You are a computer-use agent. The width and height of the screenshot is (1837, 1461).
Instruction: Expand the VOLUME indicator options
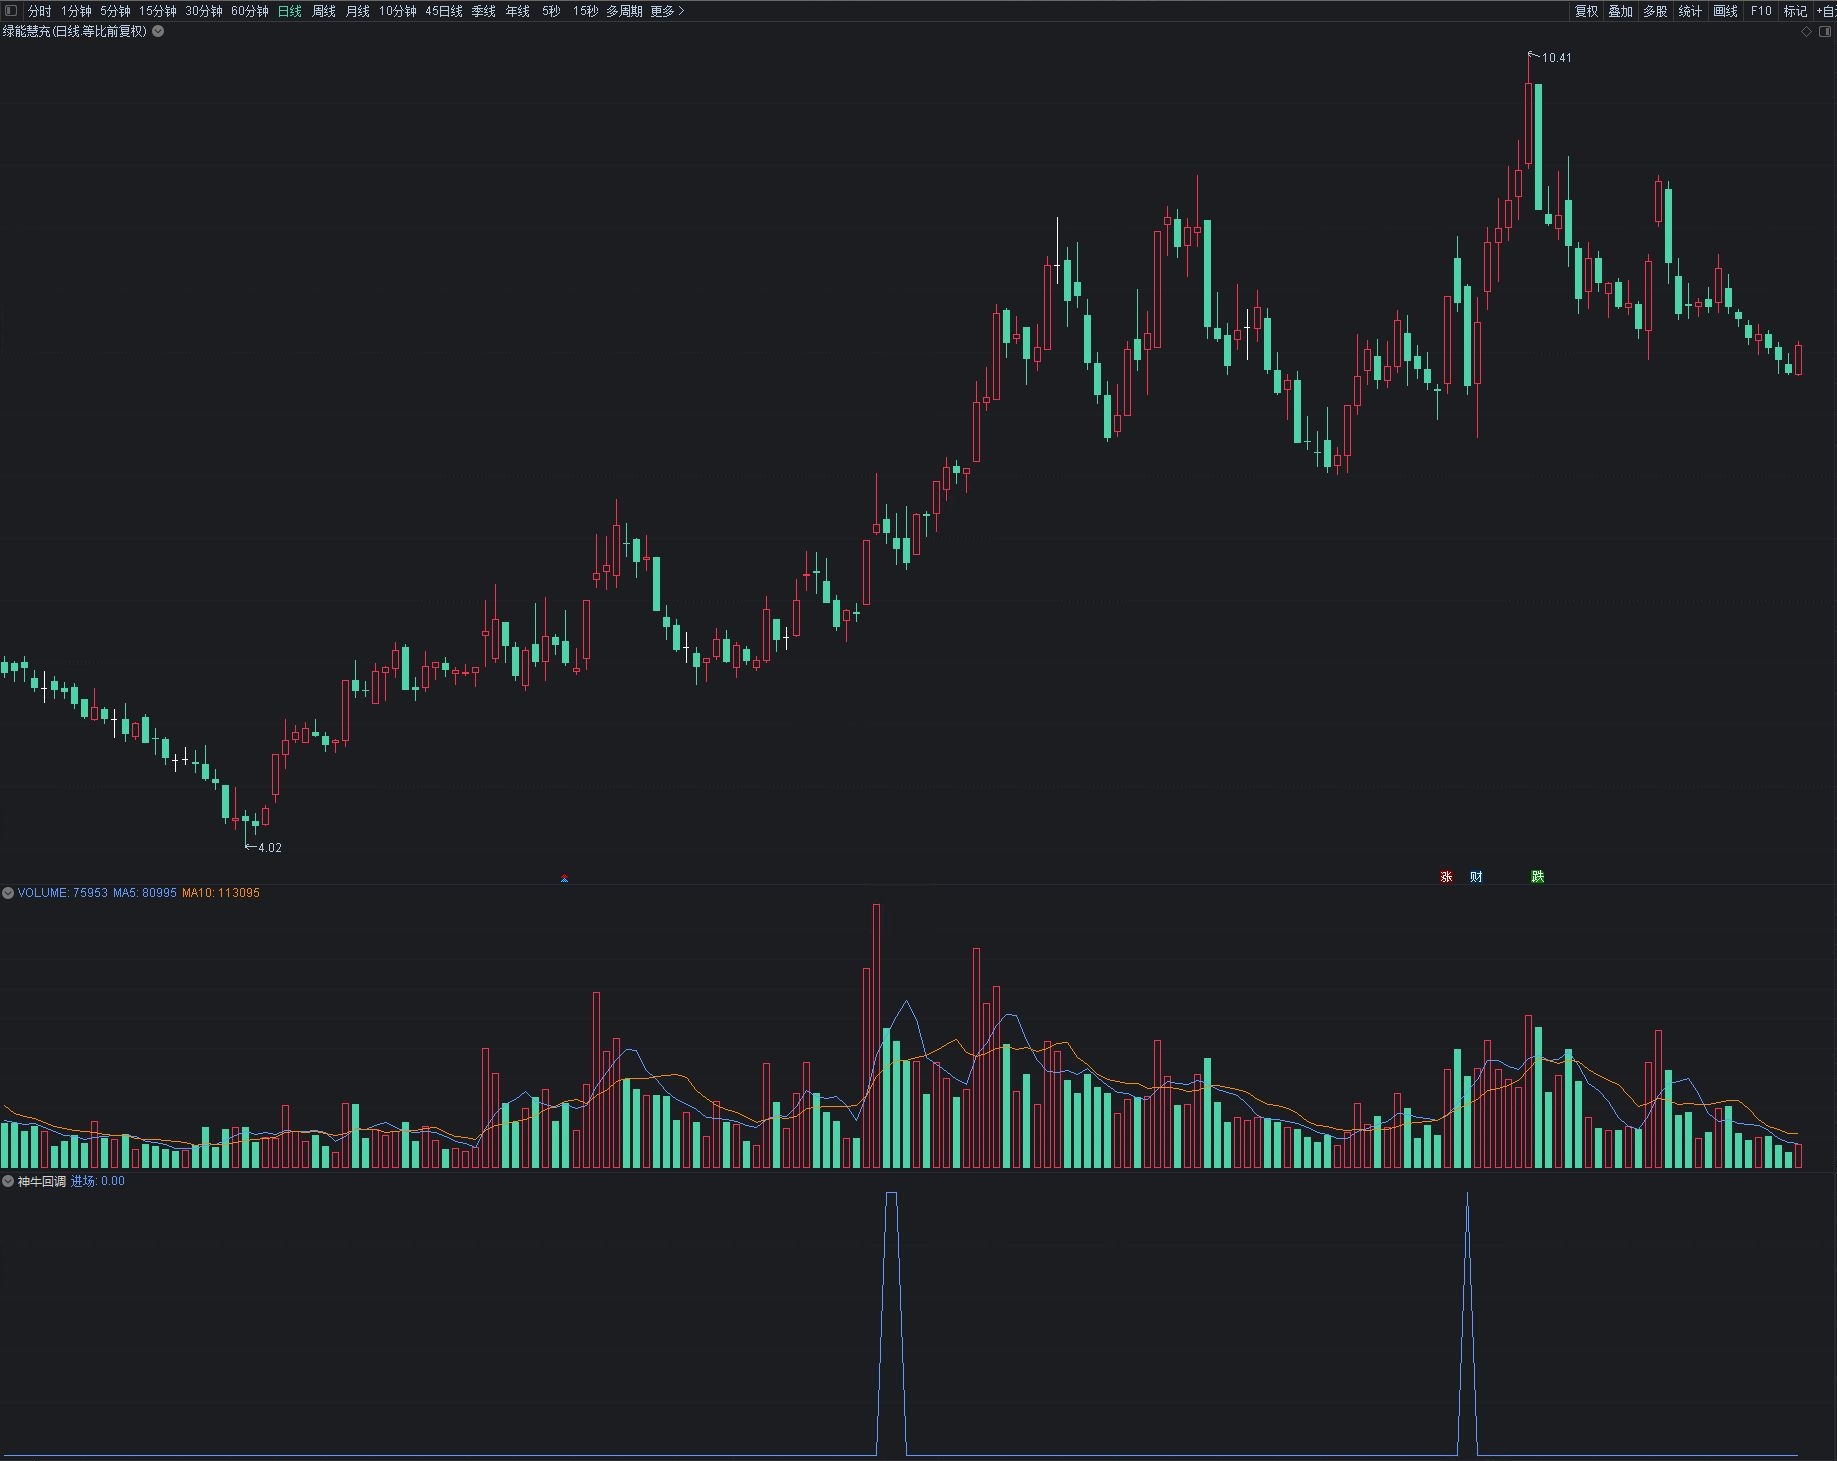[x=8, y=893]
